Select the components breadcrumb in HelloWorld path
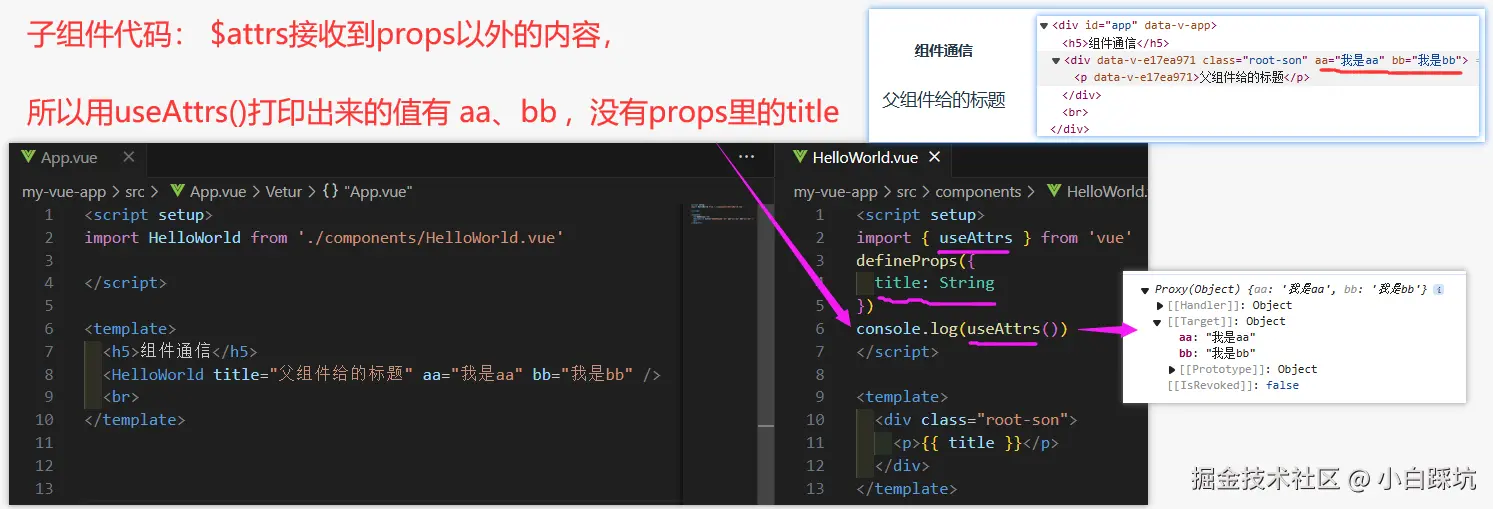This screenshot has height=509, width=1493. pos(978,191)
